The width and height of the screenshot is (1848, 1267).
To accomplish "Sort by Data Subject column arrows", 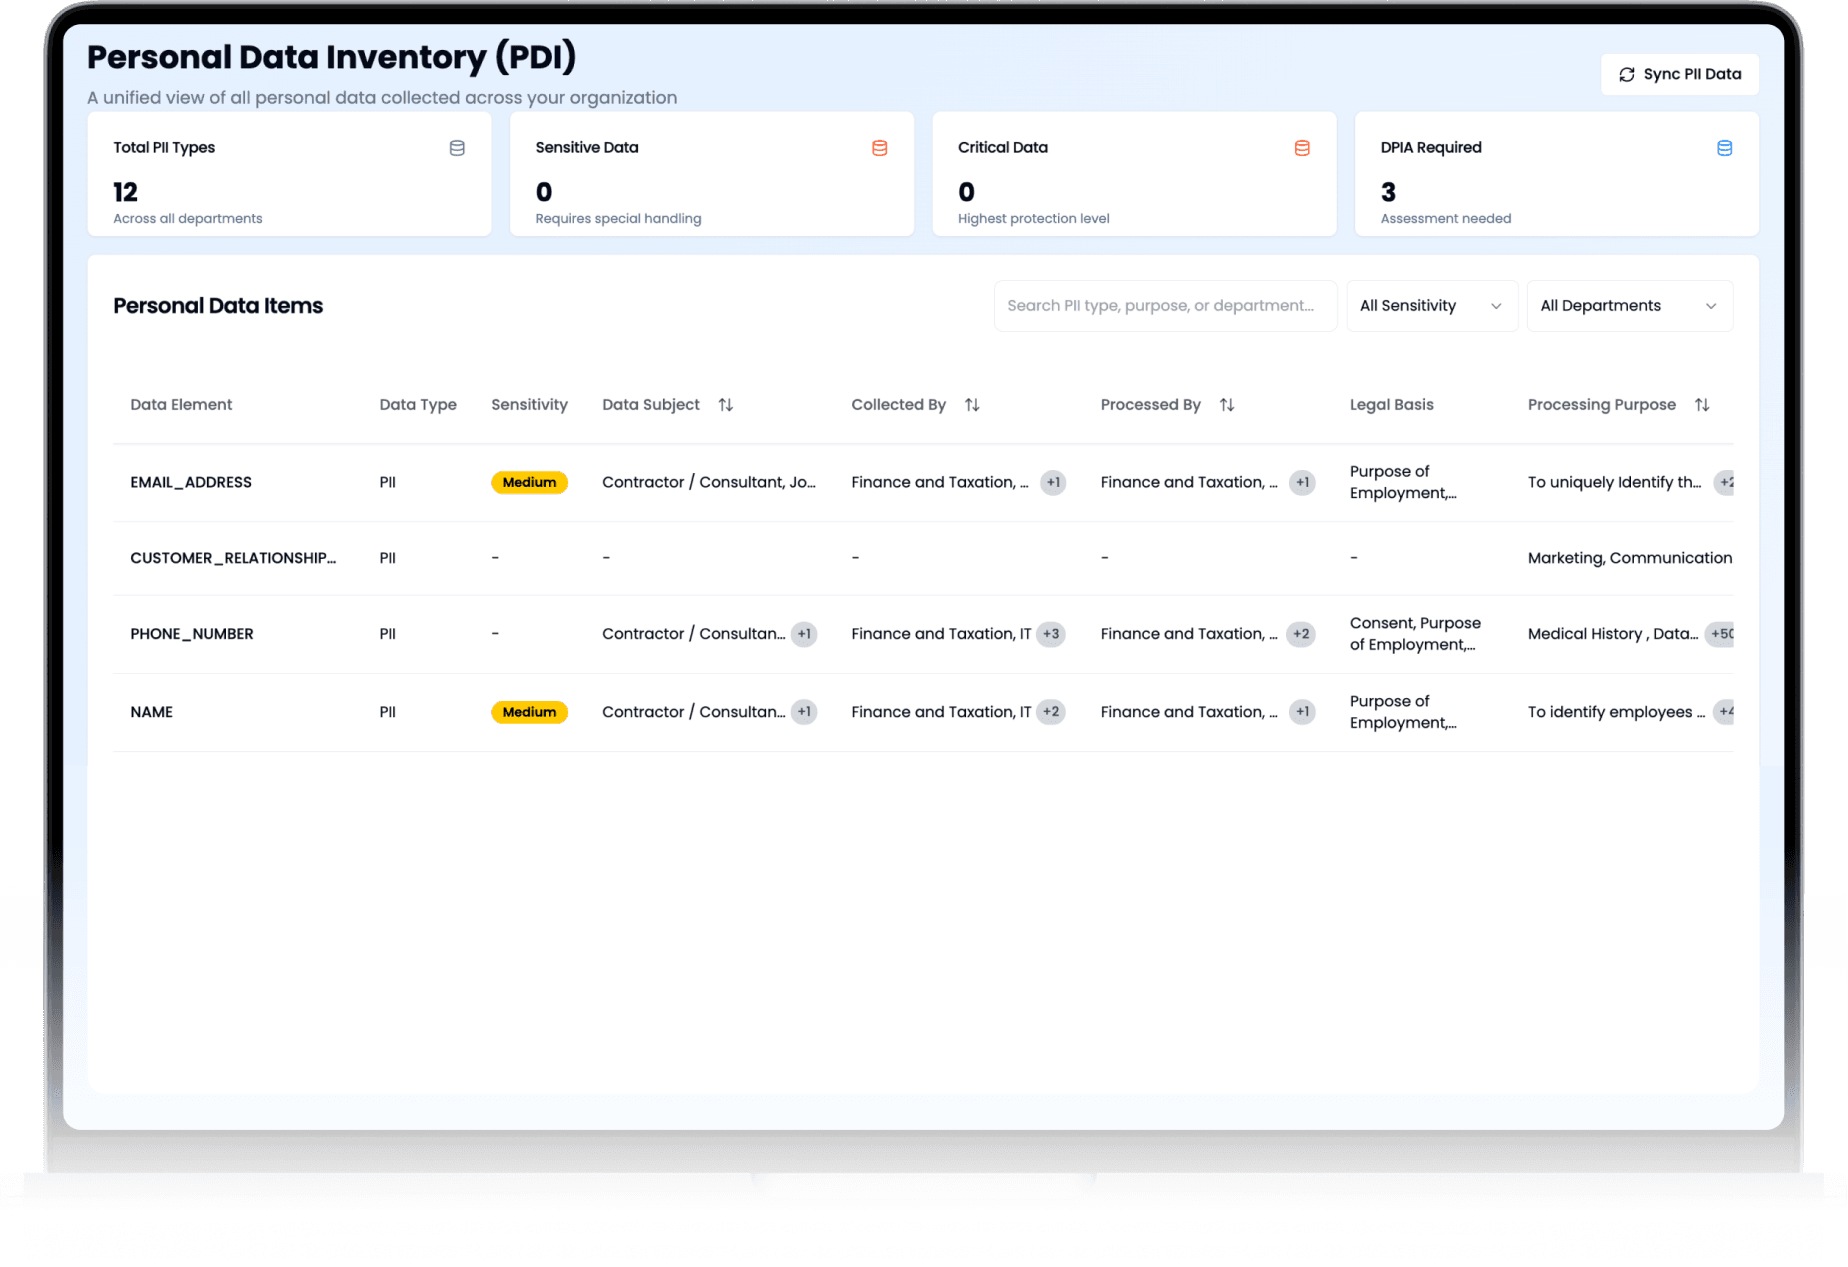I will tap(726, 405).
